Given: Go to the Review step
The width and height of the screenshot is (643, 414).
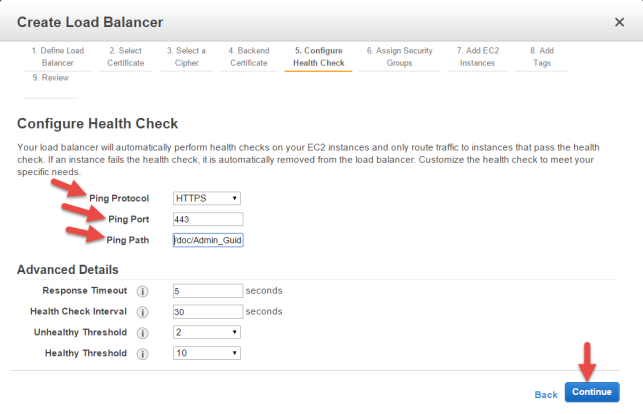Looking at the screenshot, I should pos(51,78).
